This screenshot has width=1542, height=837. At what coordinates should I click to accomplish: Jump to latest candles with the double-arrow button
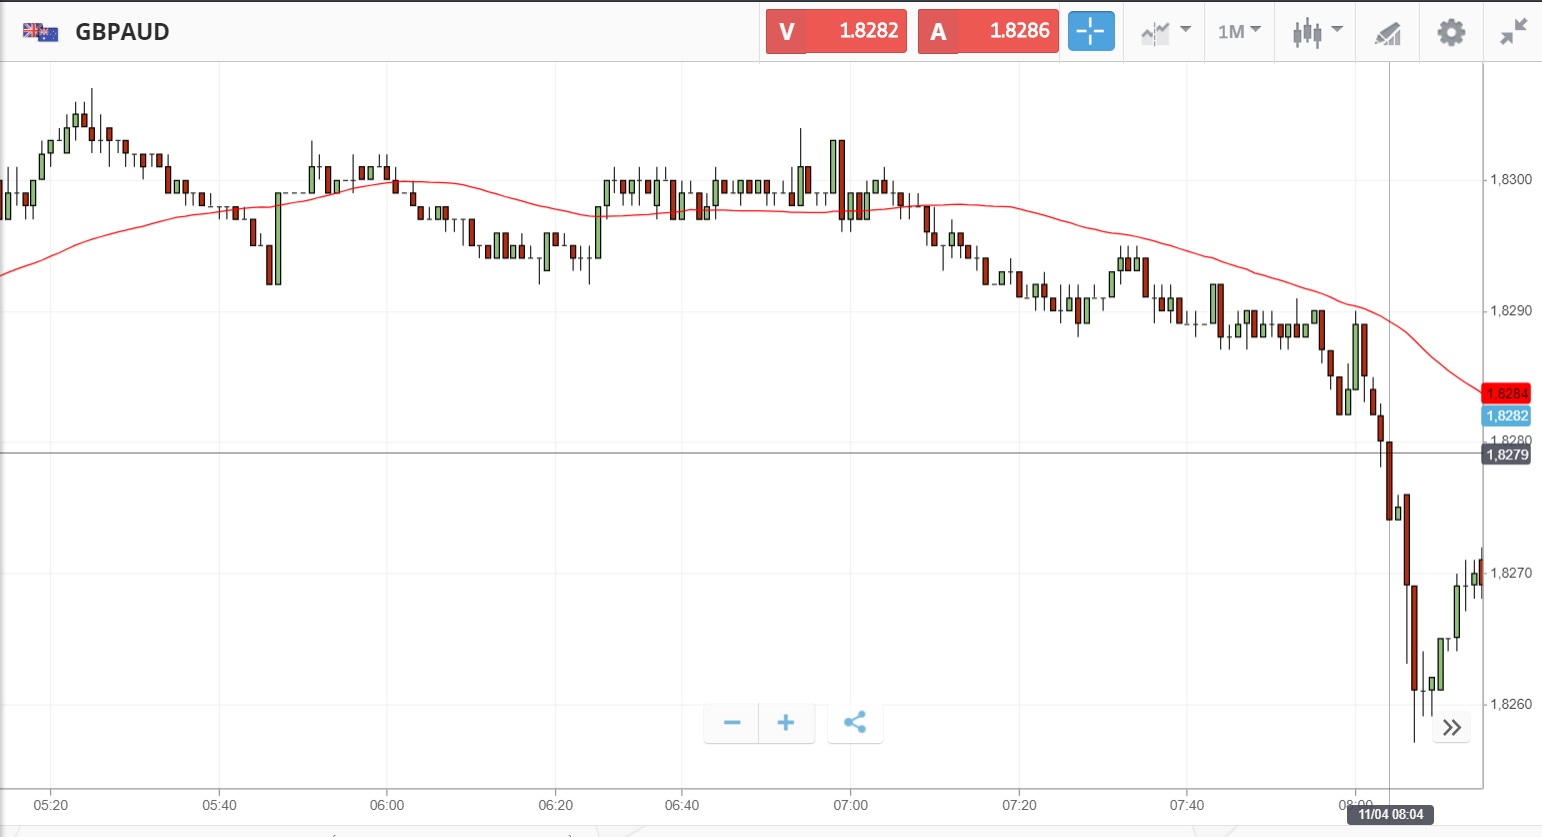click(1452, 727)
